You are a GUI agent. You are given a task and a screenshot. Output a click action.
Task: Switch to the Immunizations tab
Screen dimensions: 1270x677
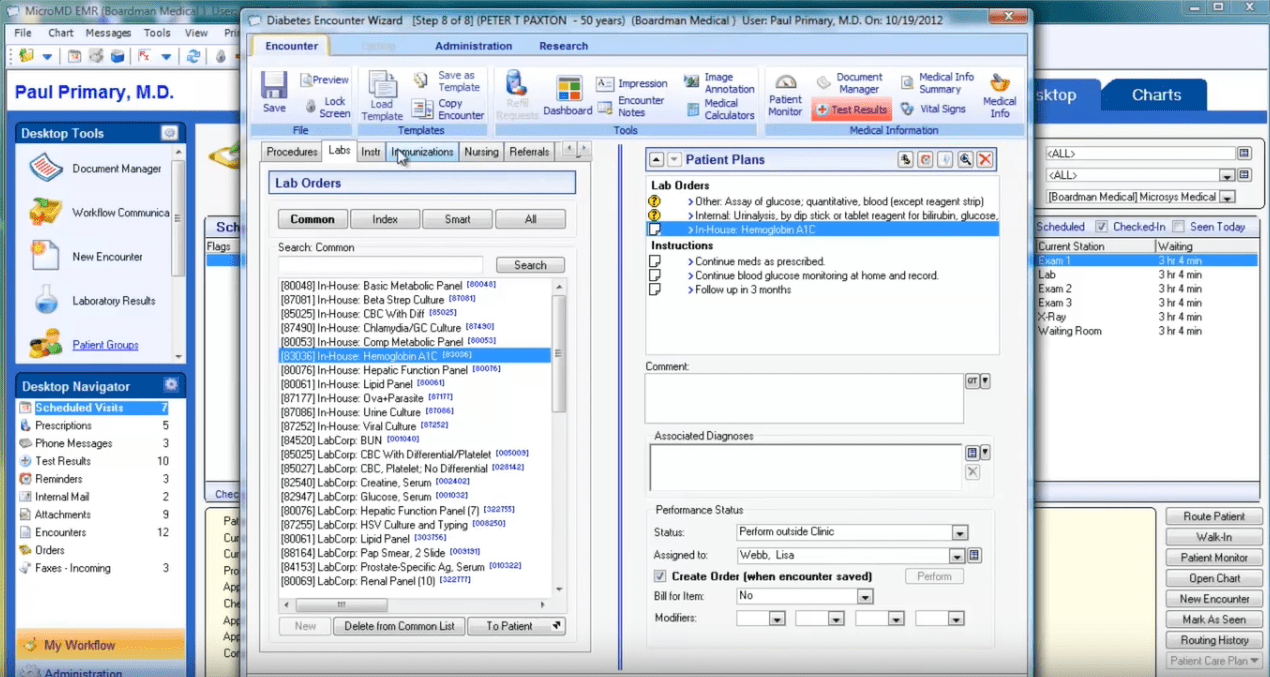coord(423,152)
